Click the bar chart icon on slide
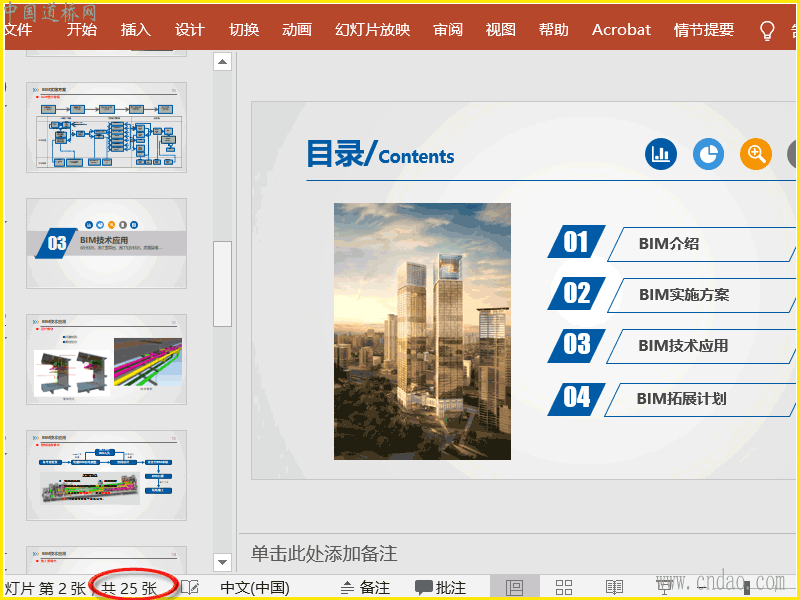This screenshot has width=800, height=600. pyautogui.click(x=661, y=154)
